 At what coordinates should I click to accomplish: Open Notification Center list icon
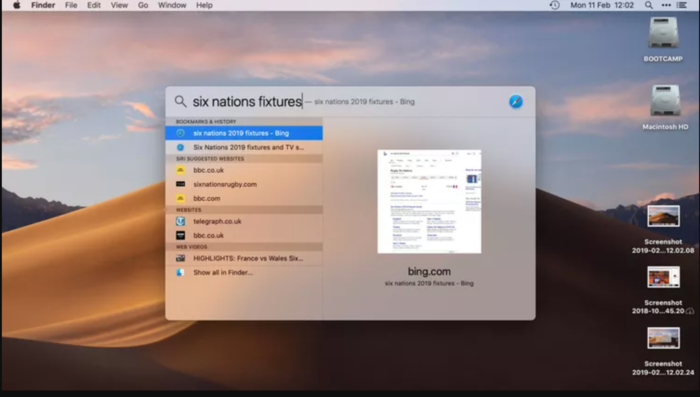click(x=682, y=5)
